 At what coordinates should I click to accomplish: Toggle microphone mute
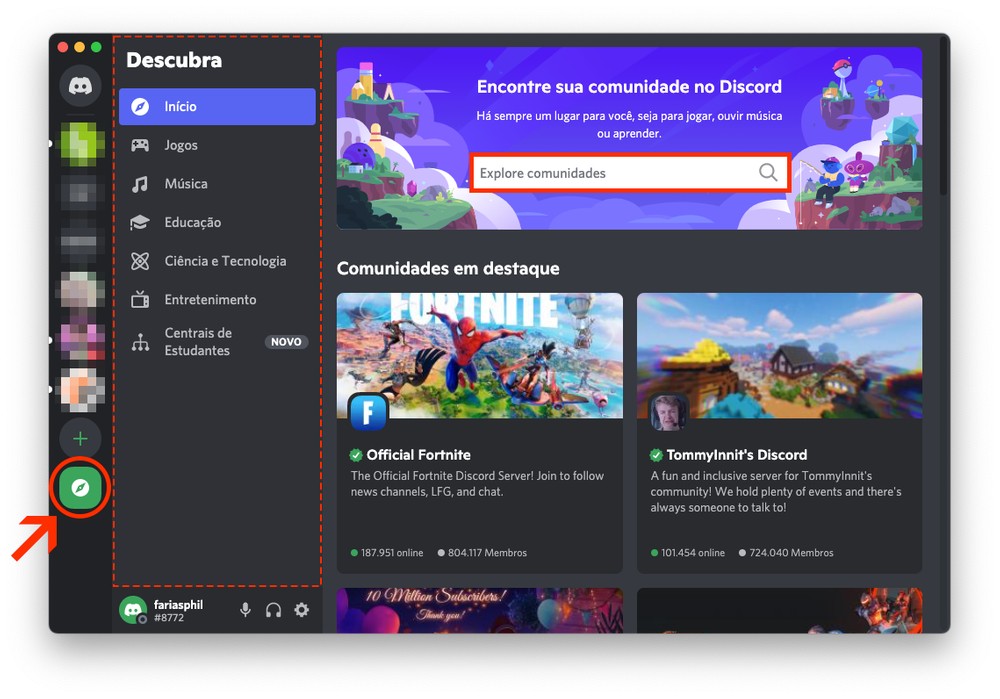[x=245, y=610]
